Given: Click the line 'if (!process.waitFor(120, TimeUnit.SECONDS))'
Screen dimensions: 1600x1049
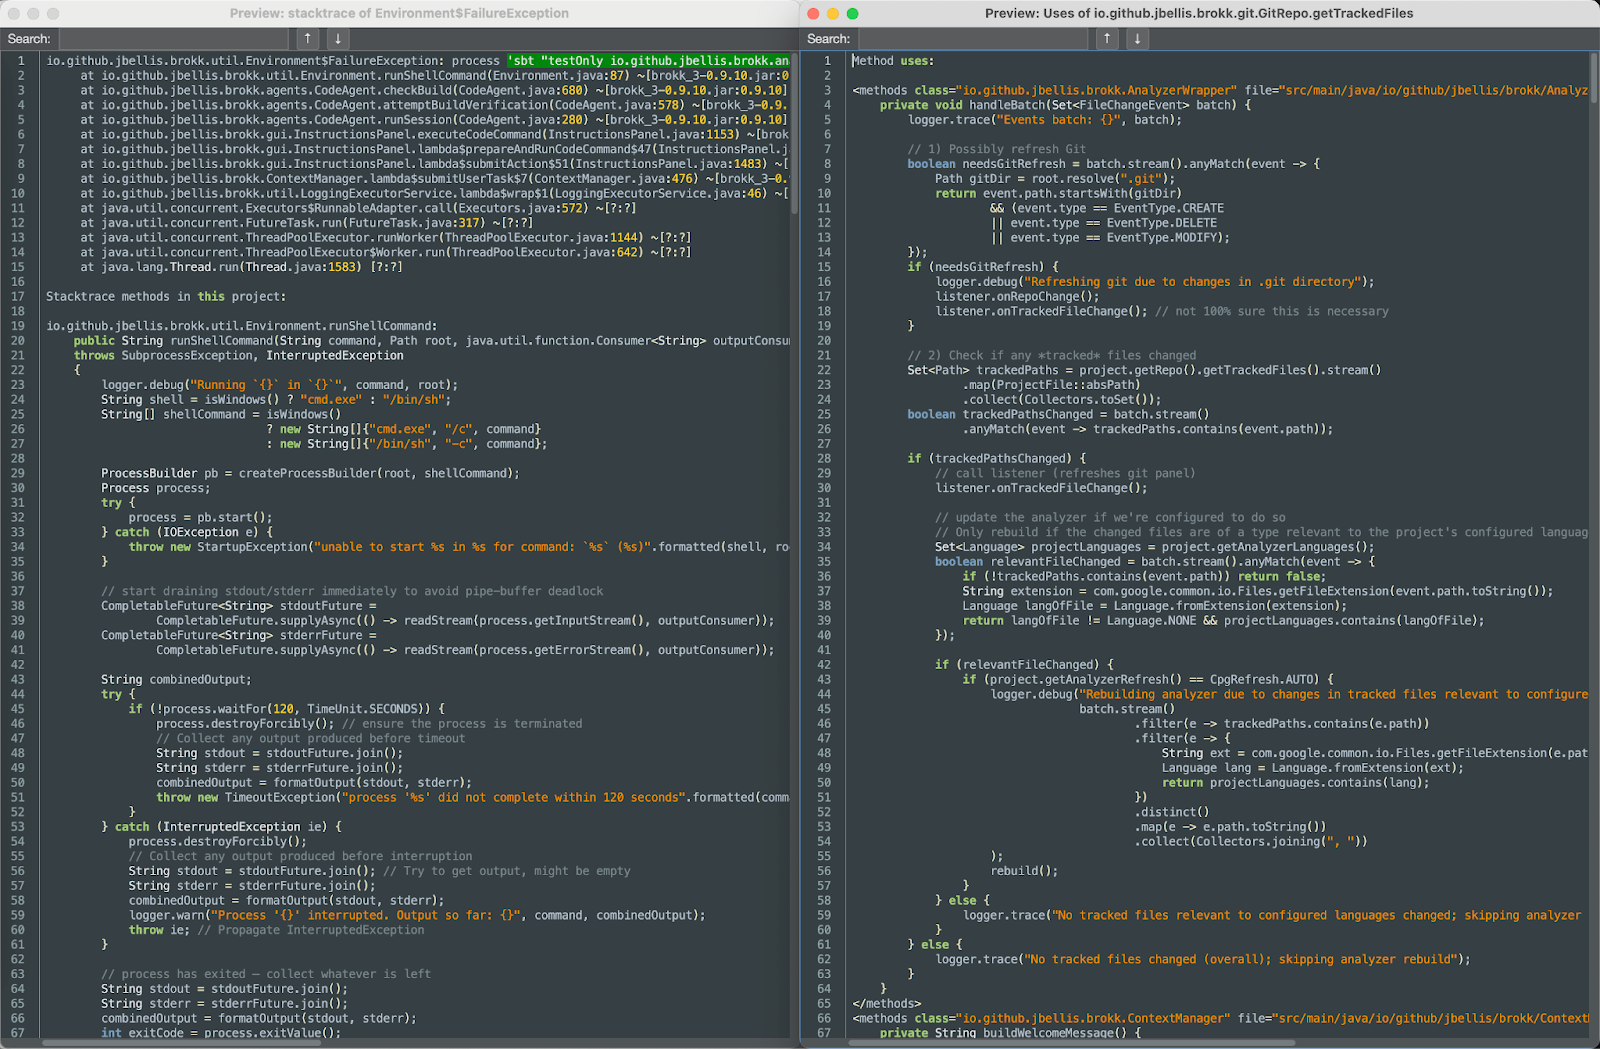Looking at the screenshot, I should 286,709.
